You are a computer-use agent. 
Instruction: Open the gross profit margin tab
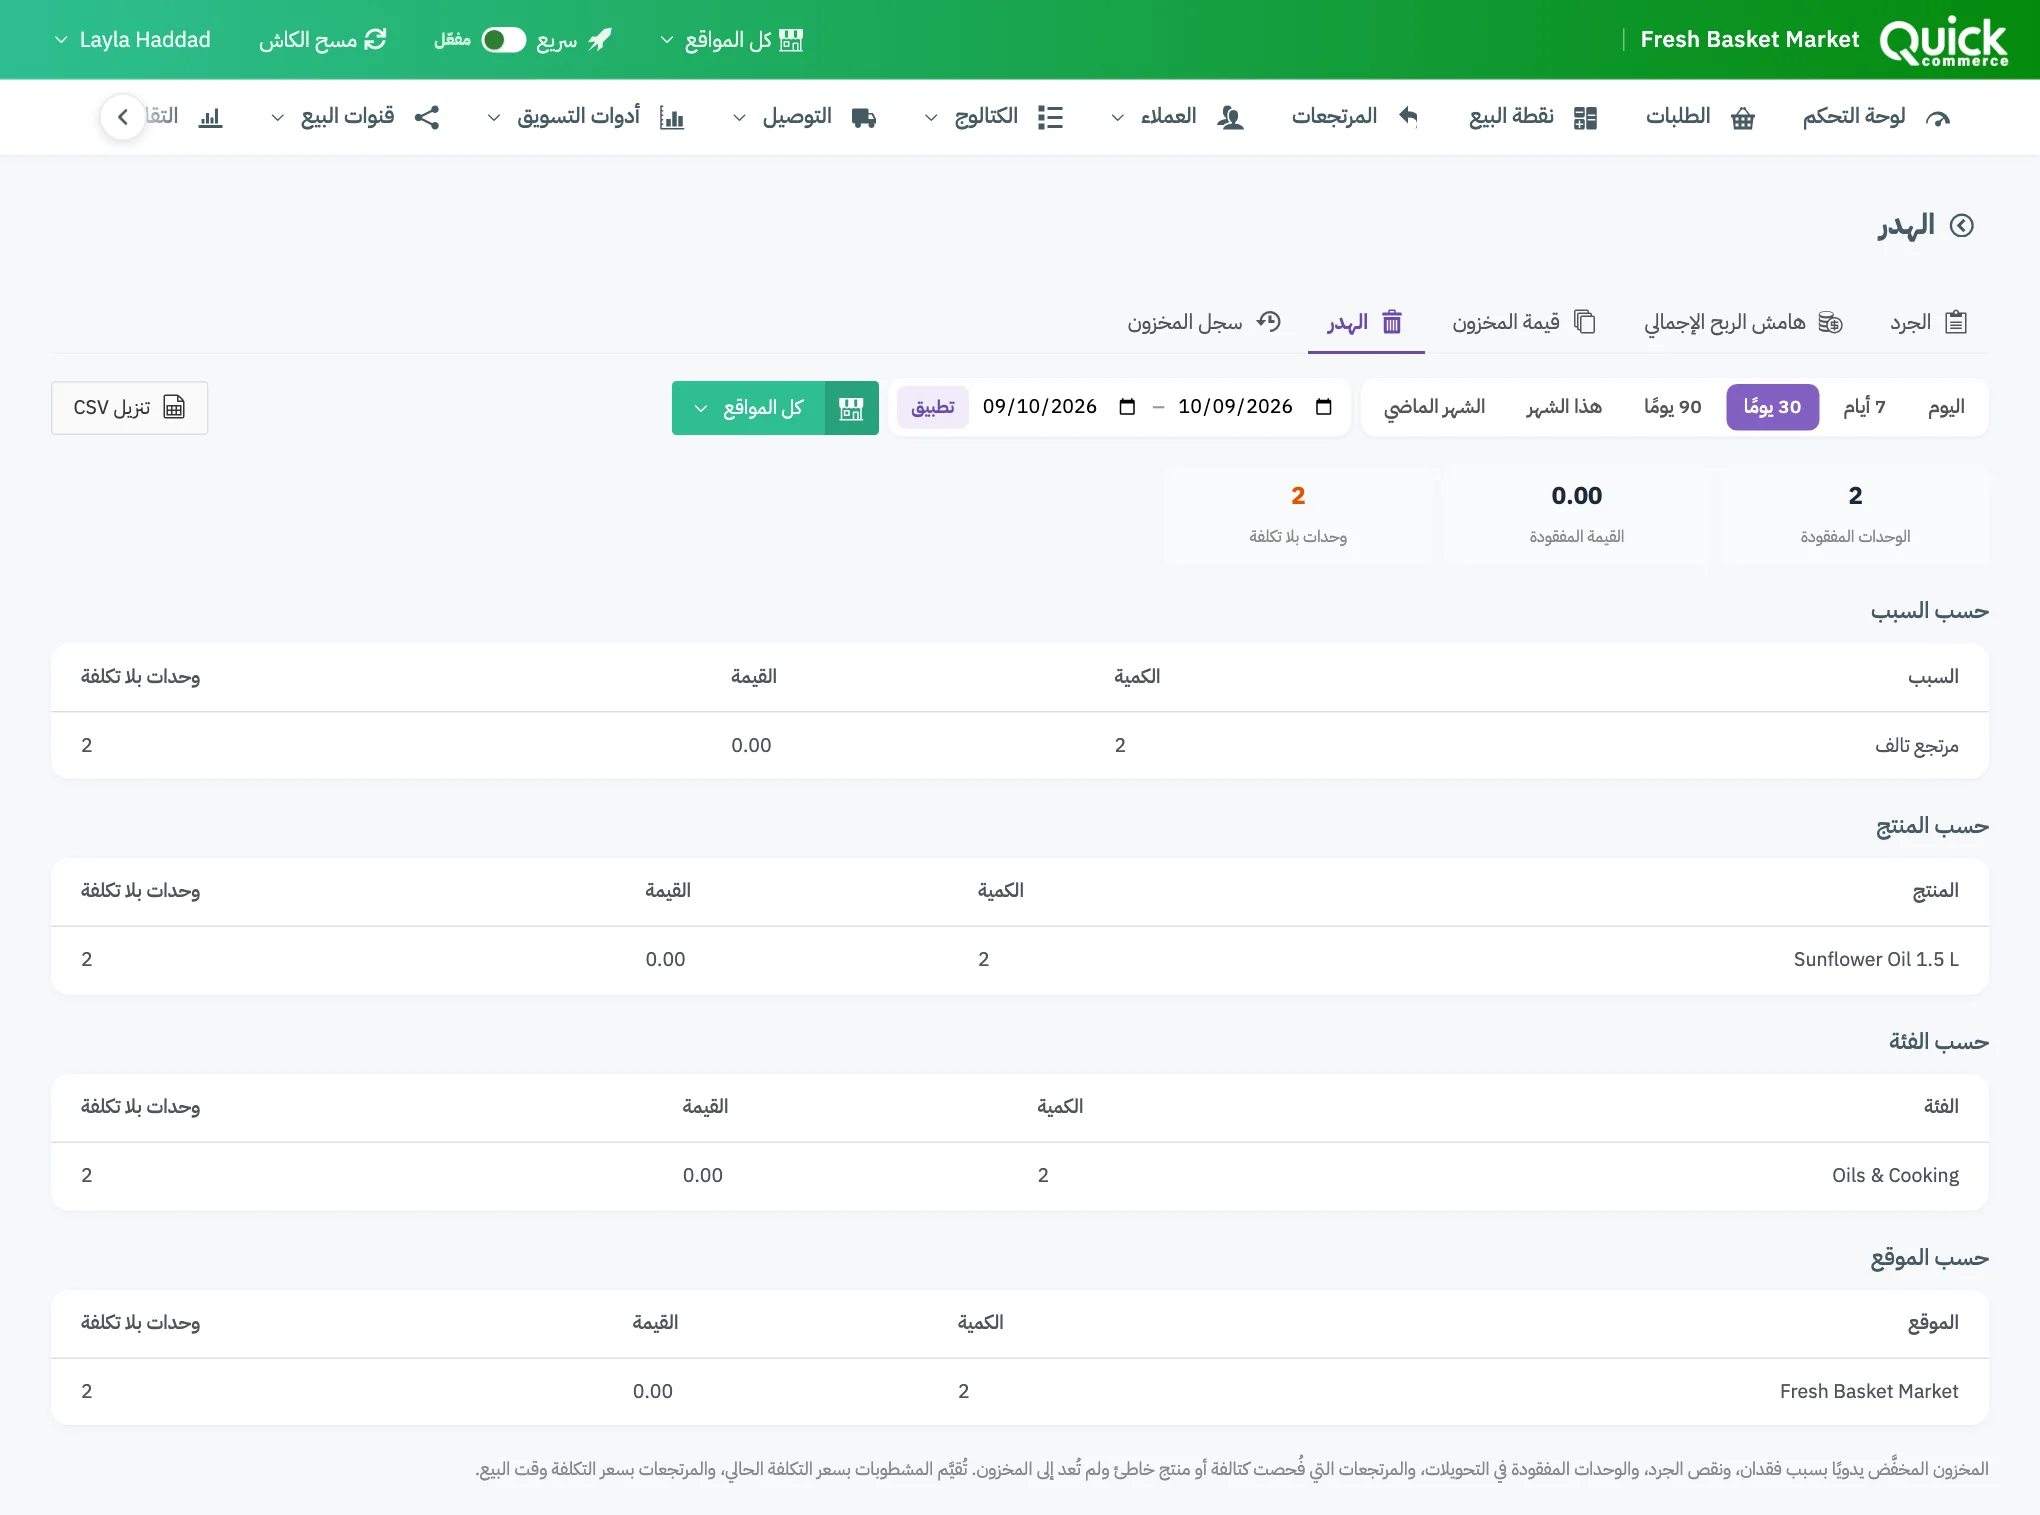pyautogui.click(x=1743, y=323)
